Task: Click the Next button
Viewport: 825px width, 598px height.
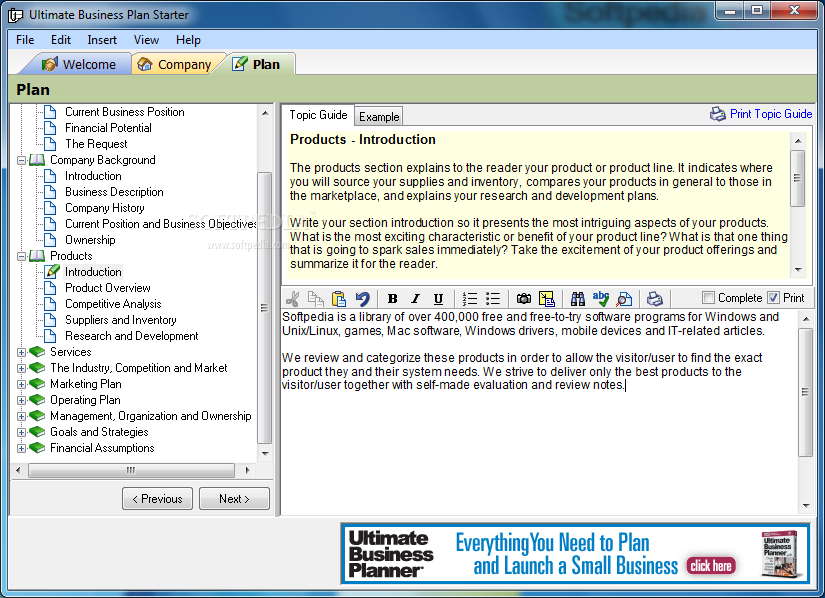Action: coord(234,499)
